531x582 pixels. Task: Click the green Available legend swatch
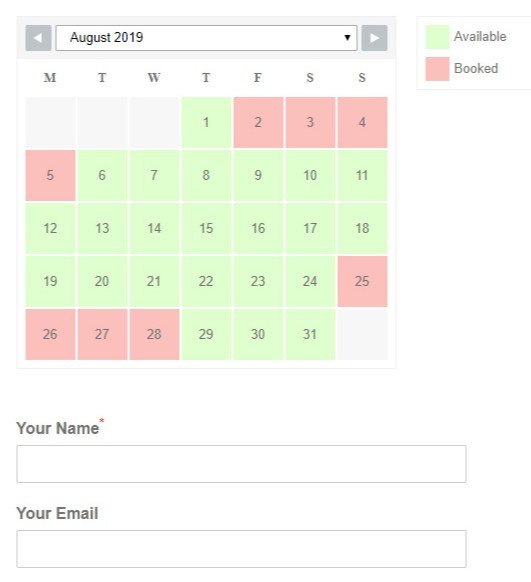[437, 37]
